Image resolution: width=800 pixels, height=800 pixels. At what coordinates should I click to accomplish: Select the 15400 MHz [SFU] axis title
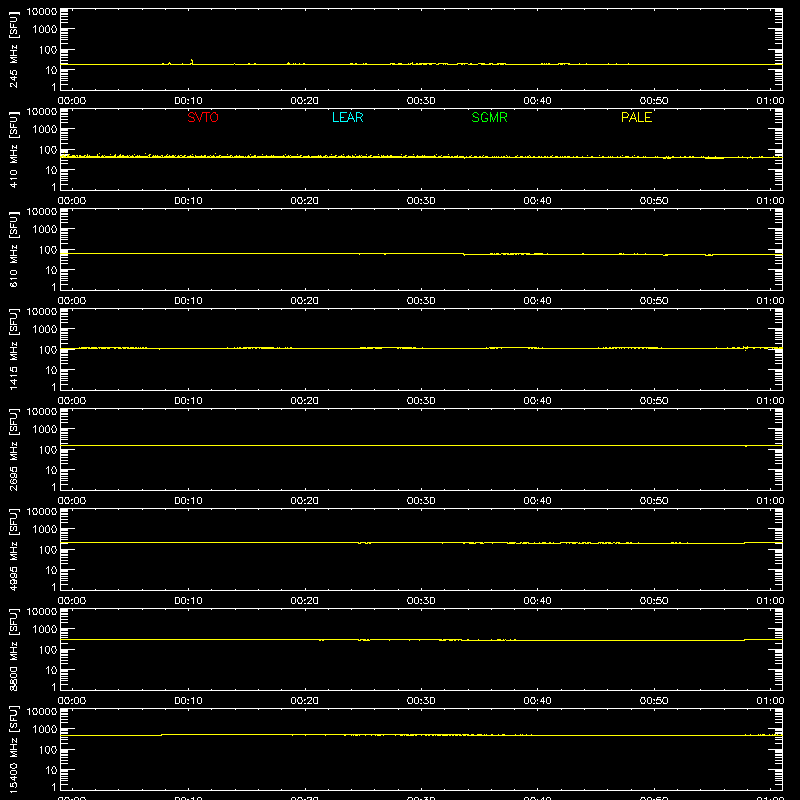13,750
